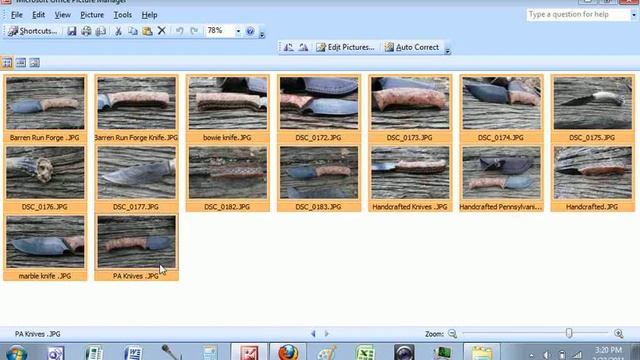Click the Copy icon in the toolbar

pos(133,31)
